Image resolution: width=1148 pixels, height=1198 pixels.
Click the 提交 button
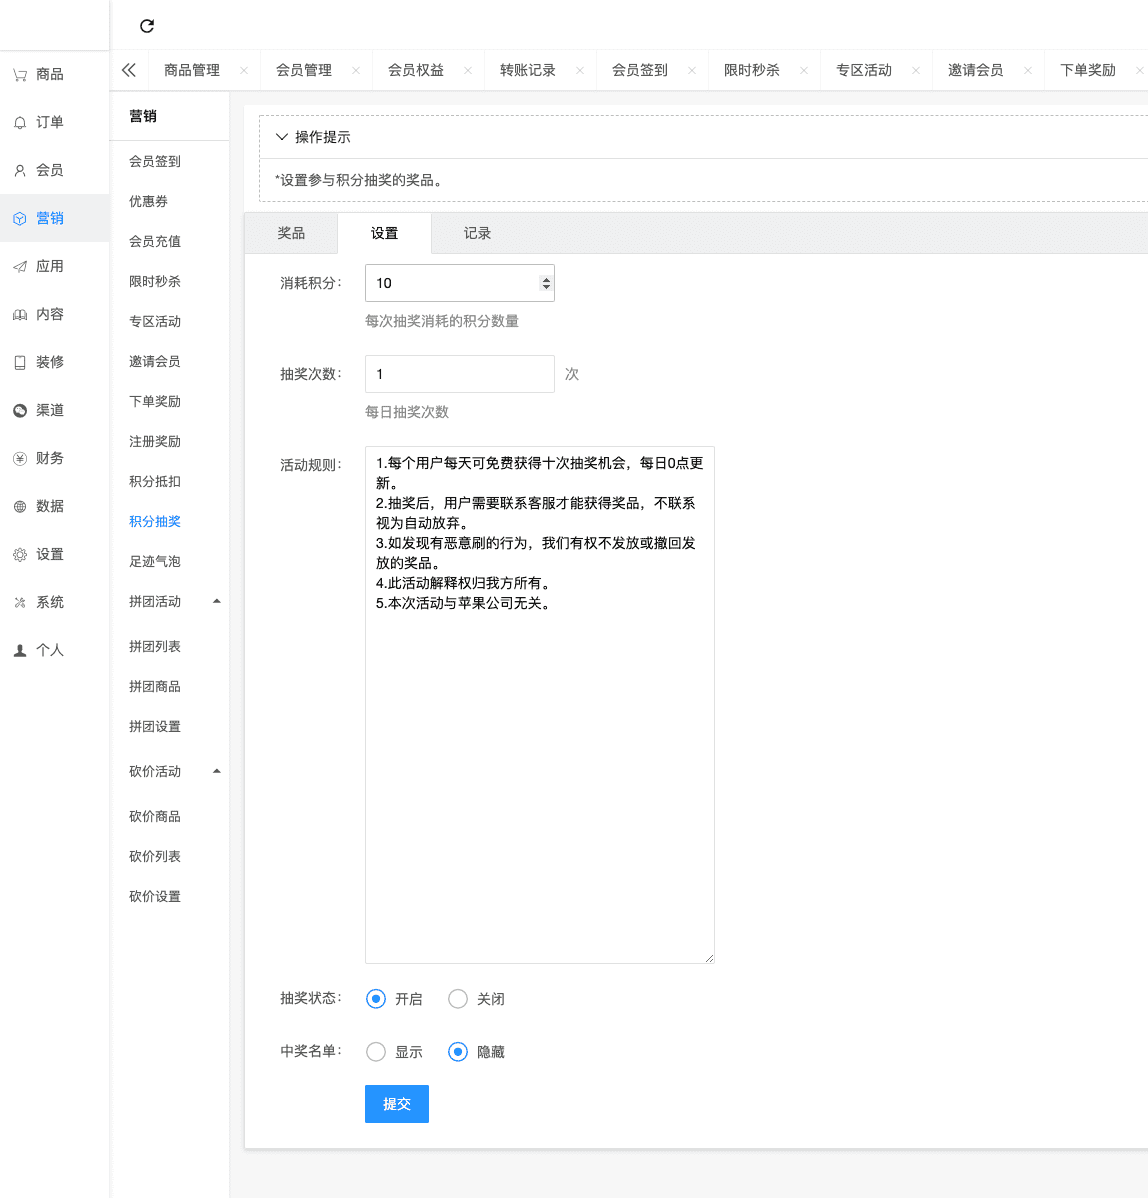[x=397, y=1104]
